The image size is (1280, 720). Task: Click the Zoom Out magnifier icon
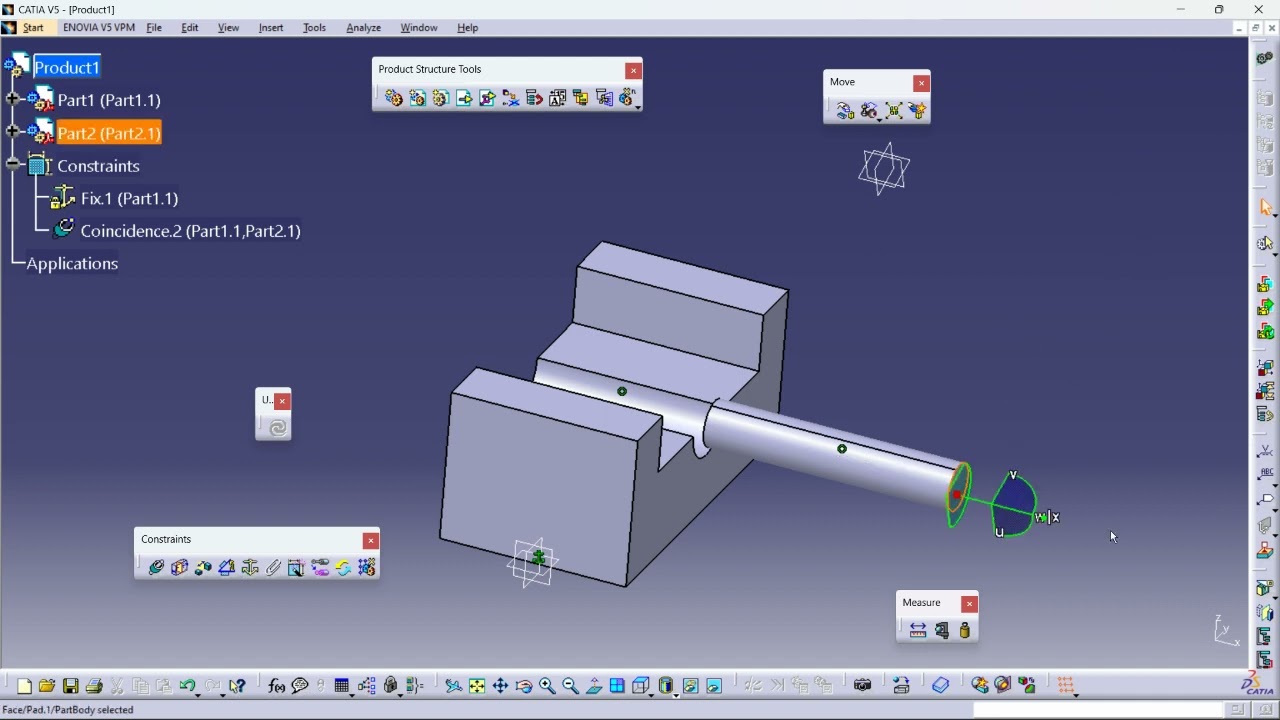(571, 686)
